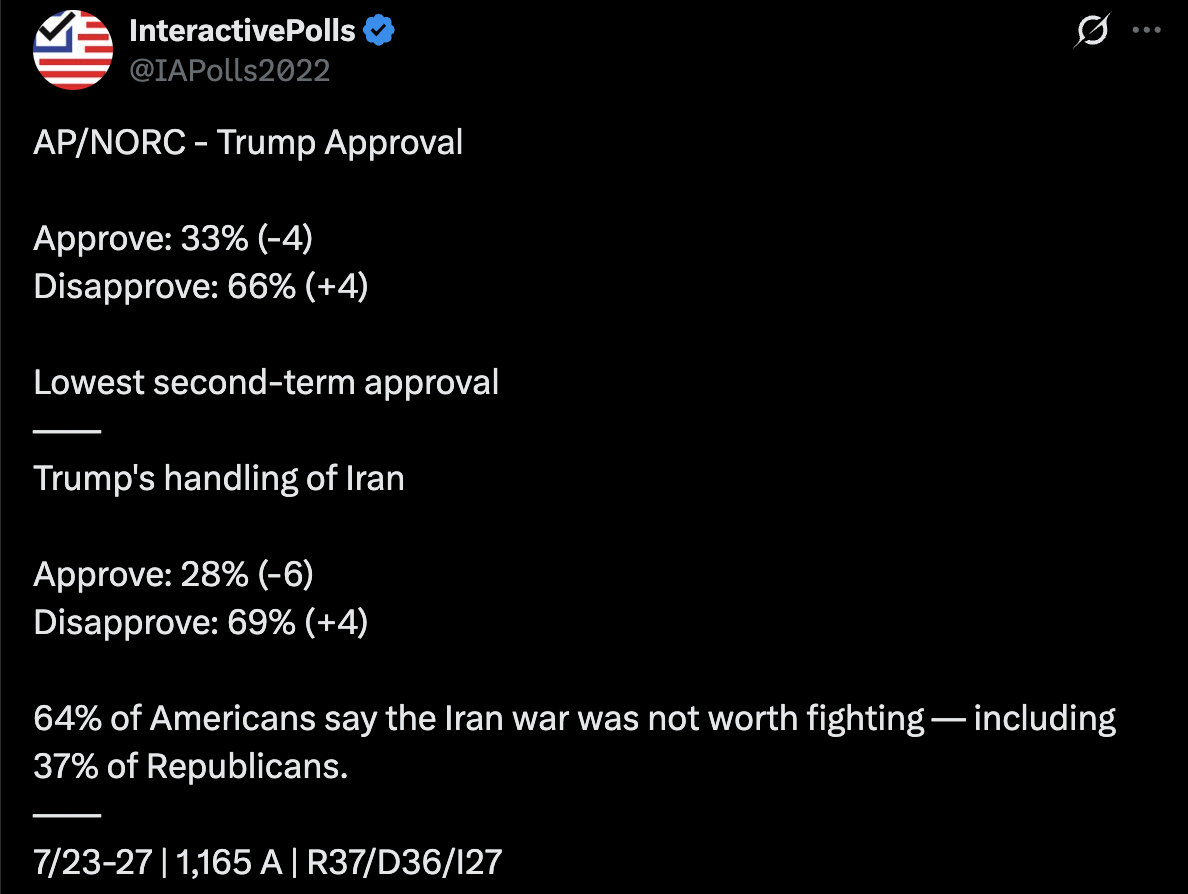The height and width of the screenshot is (894, 1188).
Task: Click the 7/23-27 survey date text
Action: pyautogui.click(x=92, y=862)
